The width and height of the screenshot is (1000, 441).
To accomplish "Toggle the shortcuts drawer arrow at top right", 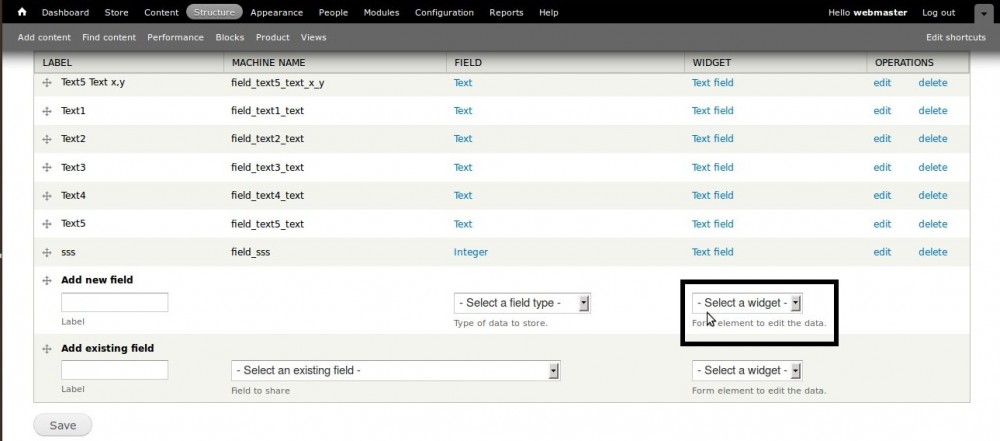I will pyautogui.click(x=981, y=13).
